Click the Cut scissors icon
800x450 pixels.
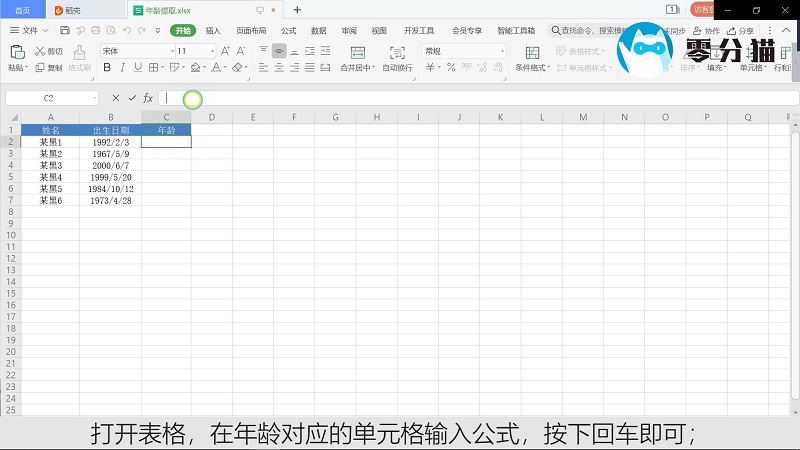40,51
